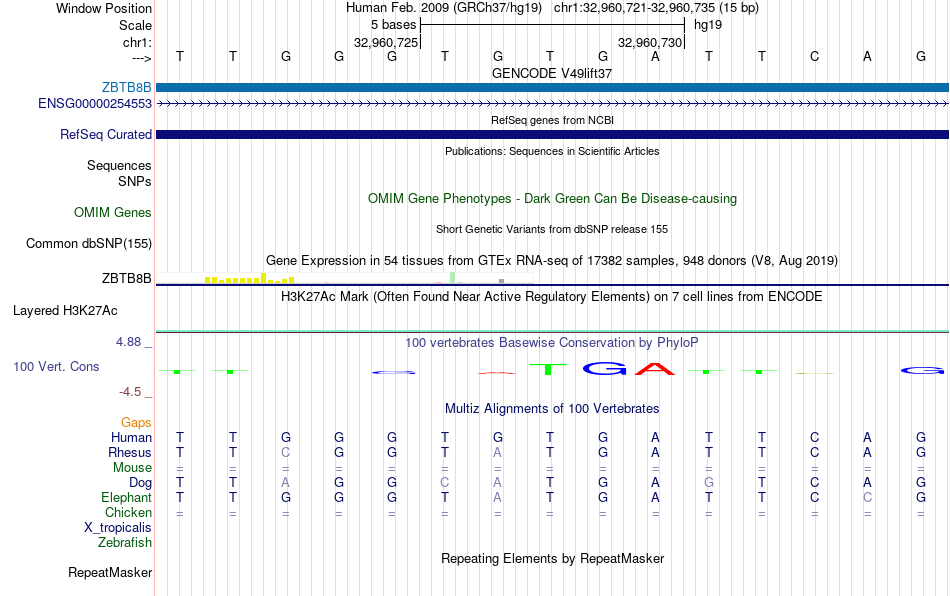This screenshot has height=596, width=950.
Task: Select the Dog alignment row label
Action: tap(141, 483)
